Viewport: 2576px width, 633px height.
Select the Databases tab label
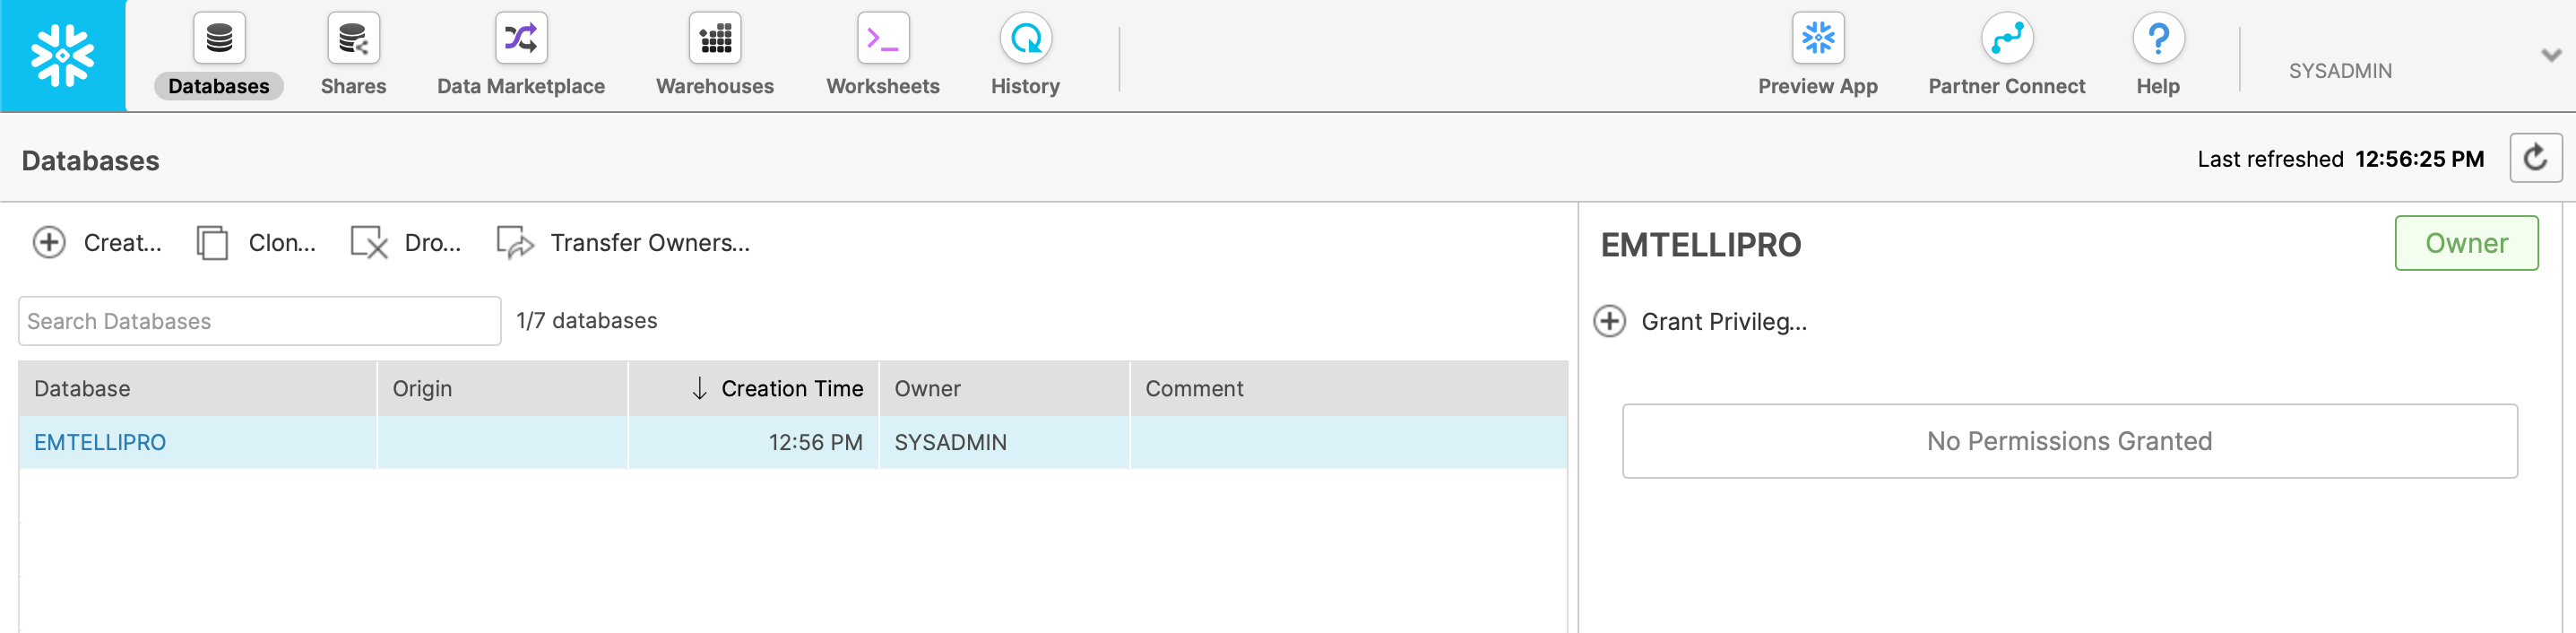tap(219, 86)
